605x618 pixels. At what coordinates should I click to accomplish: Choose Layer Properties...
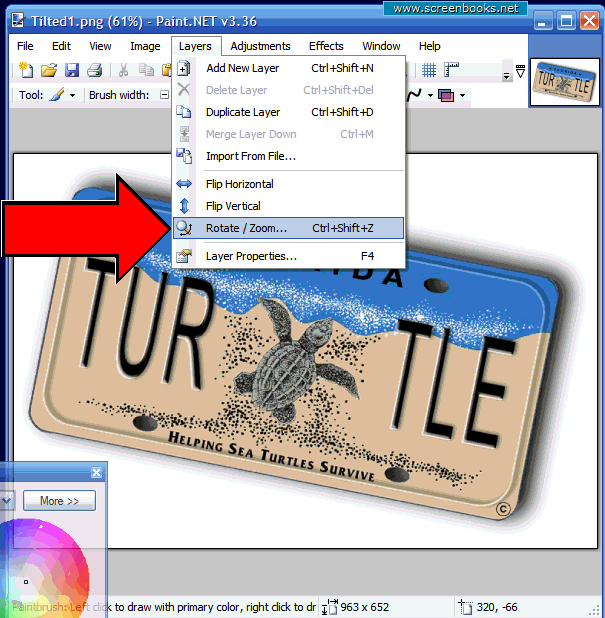pos(289,256)
